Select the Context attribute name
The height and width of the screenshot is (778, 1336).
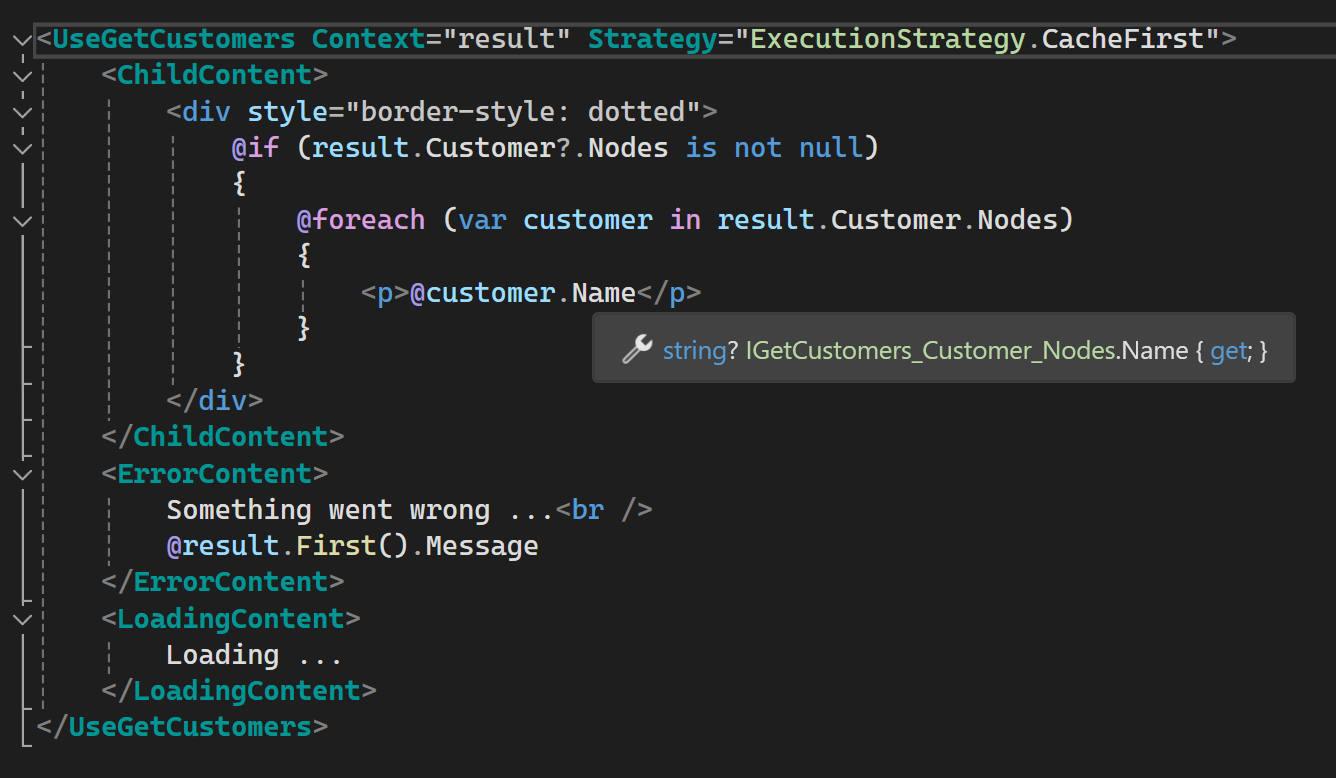pyautogui.click(x=368, y=40)
